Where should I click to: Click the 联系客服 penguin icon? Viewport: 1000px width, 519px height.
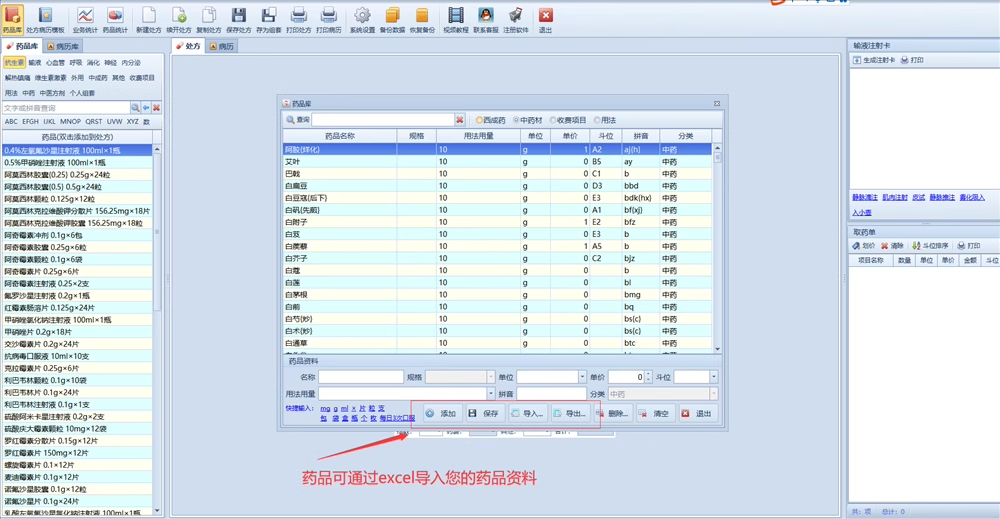tap(486, 18)
